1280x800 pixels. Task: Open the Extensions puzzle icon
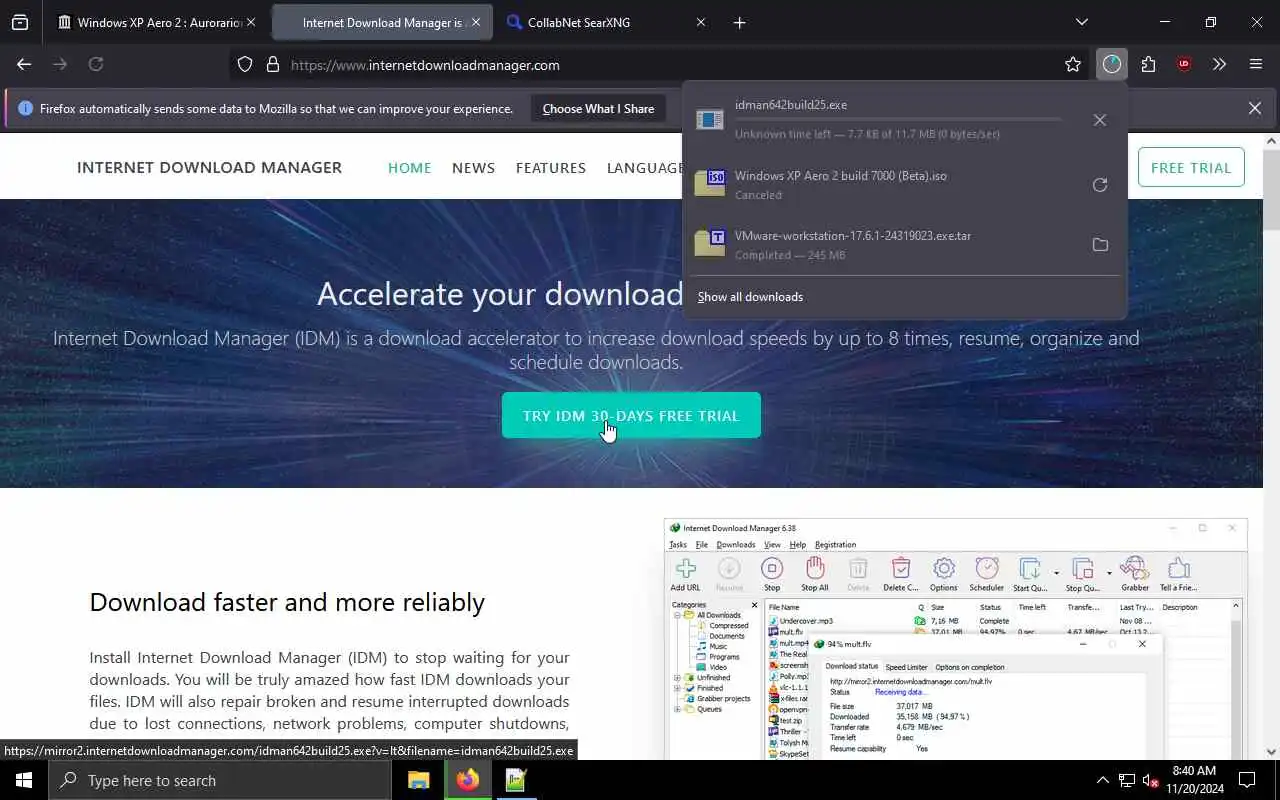(1148, 64)
